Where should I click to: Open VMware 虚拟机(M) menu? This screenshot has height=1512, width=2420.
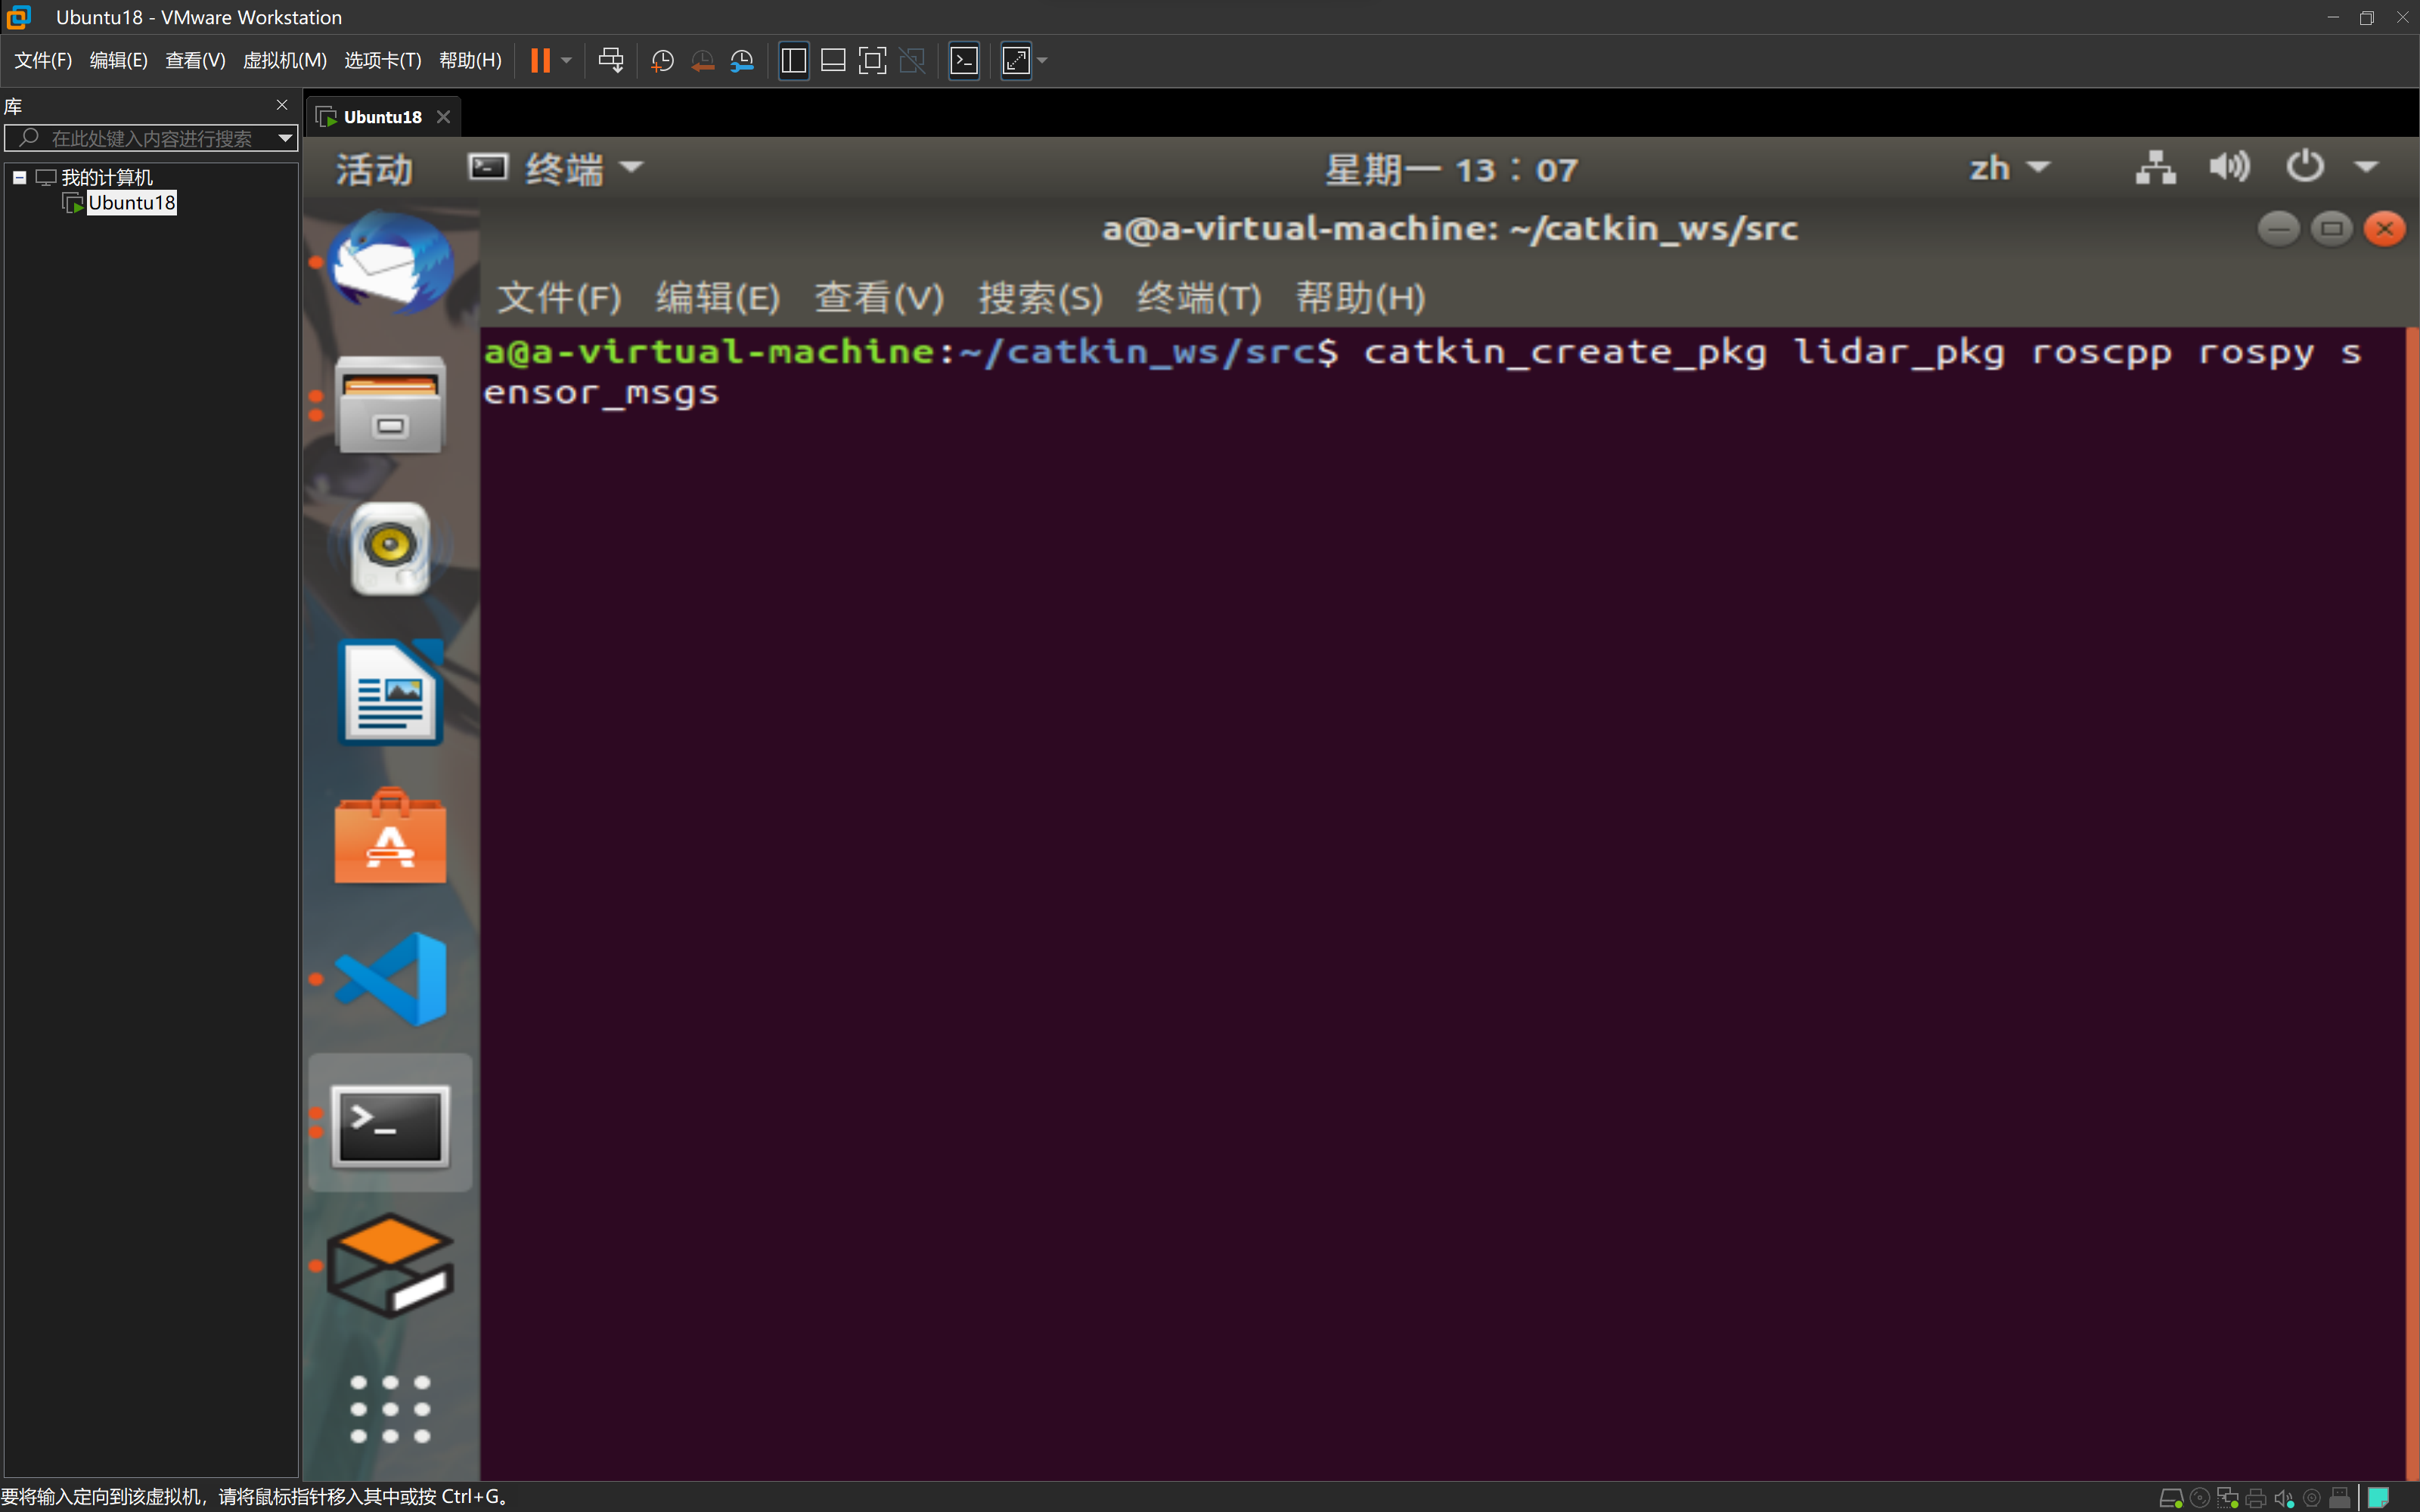point(285,60)
